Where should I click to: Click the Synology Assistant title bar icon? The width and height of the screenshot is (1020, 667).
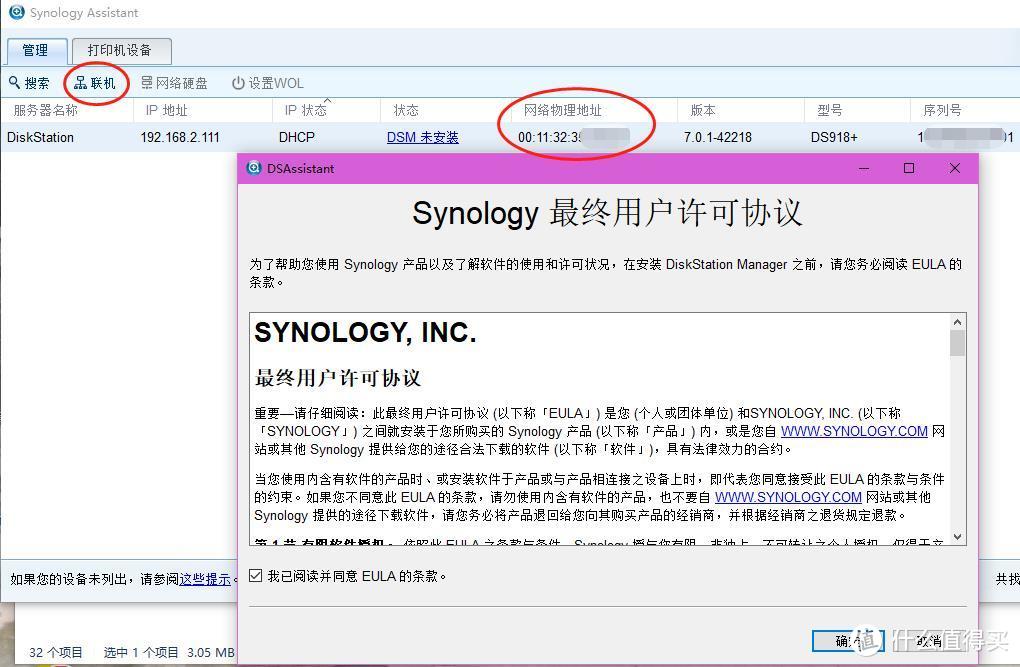point(16,12)
